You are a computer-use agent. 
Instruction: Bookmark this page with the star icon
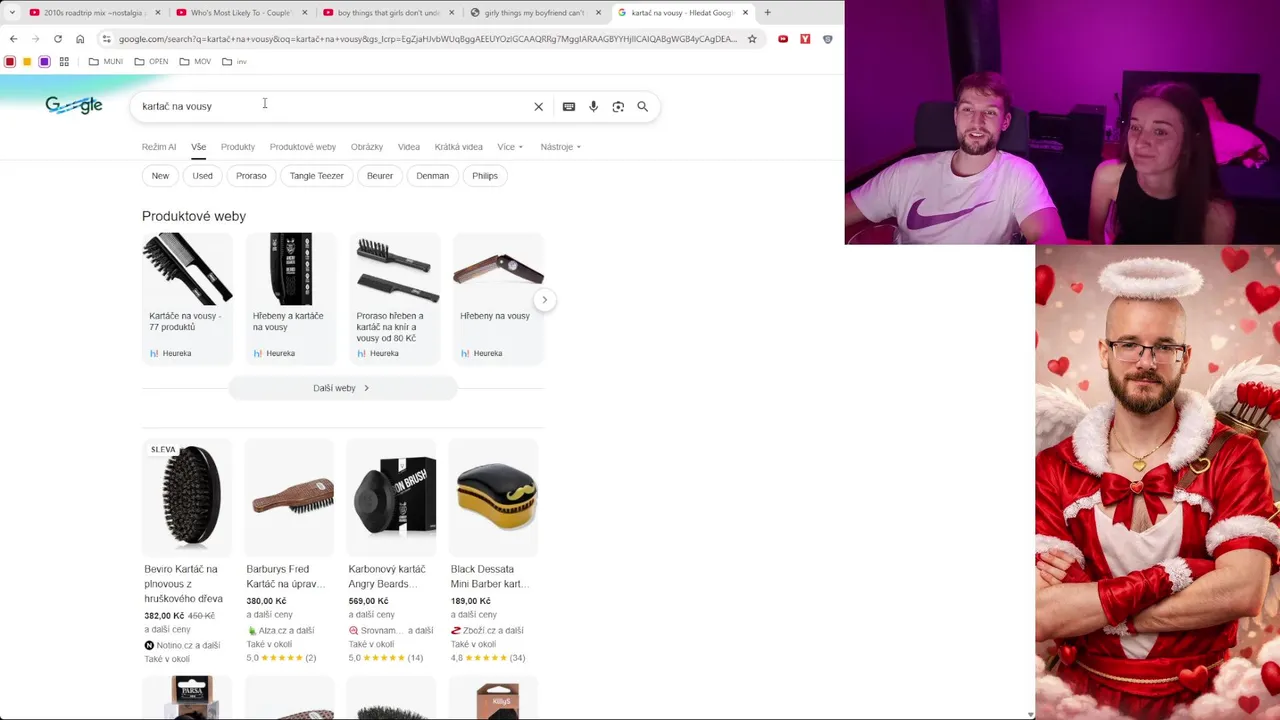point(752,39)
